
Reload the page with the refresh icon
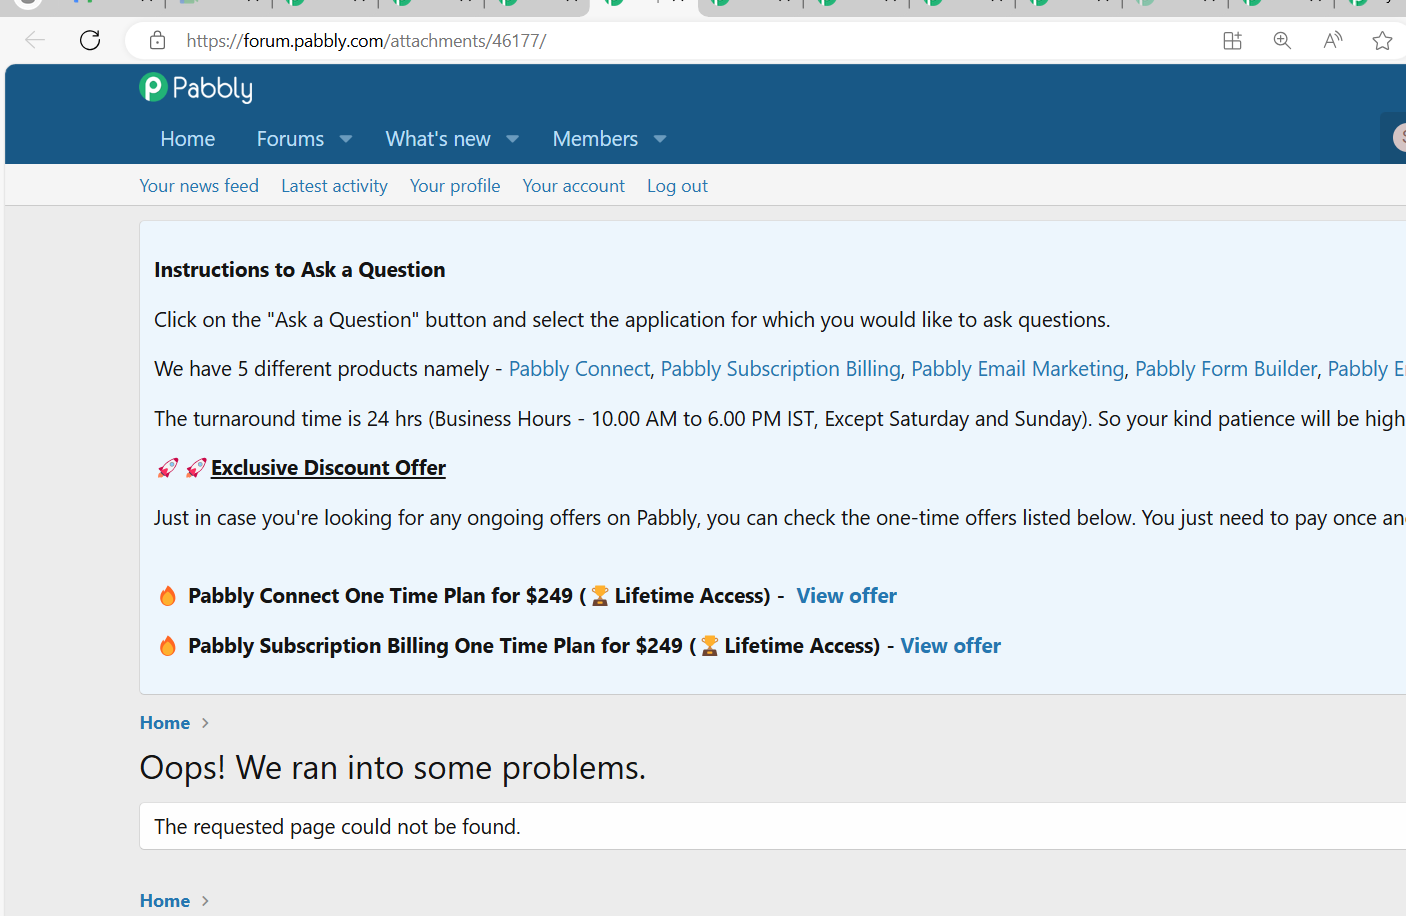(90, 40)
